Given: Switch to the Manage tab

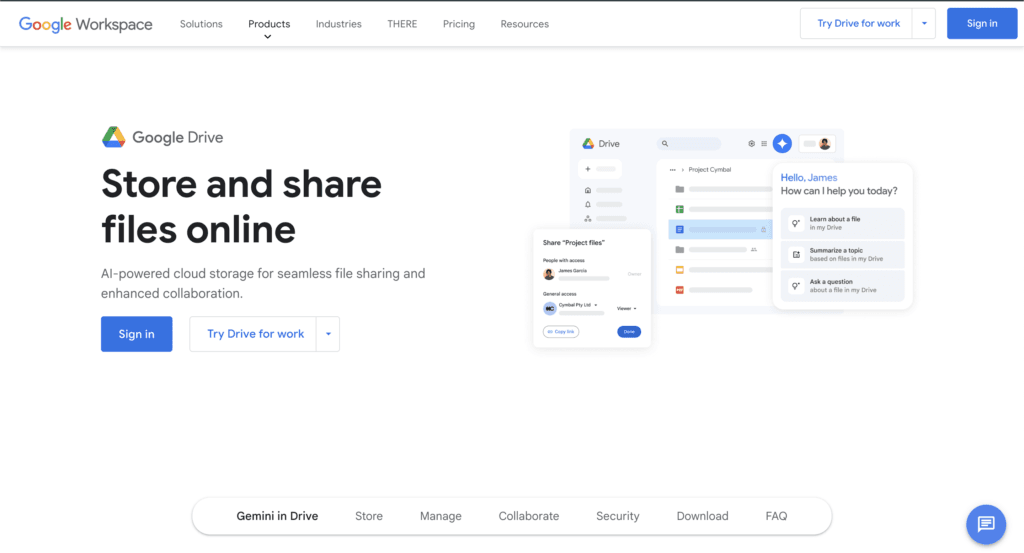Looking at the screenshot, I should click(x=441, y=516).
